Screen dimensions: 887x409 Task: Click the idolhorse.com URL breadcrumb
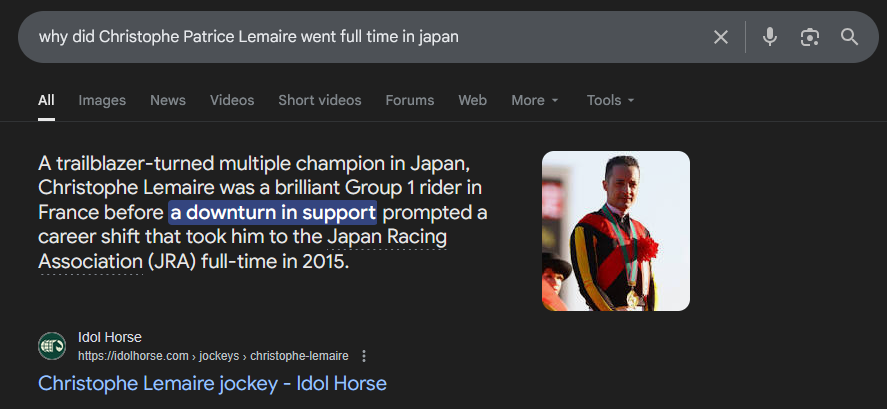[213, 356]
